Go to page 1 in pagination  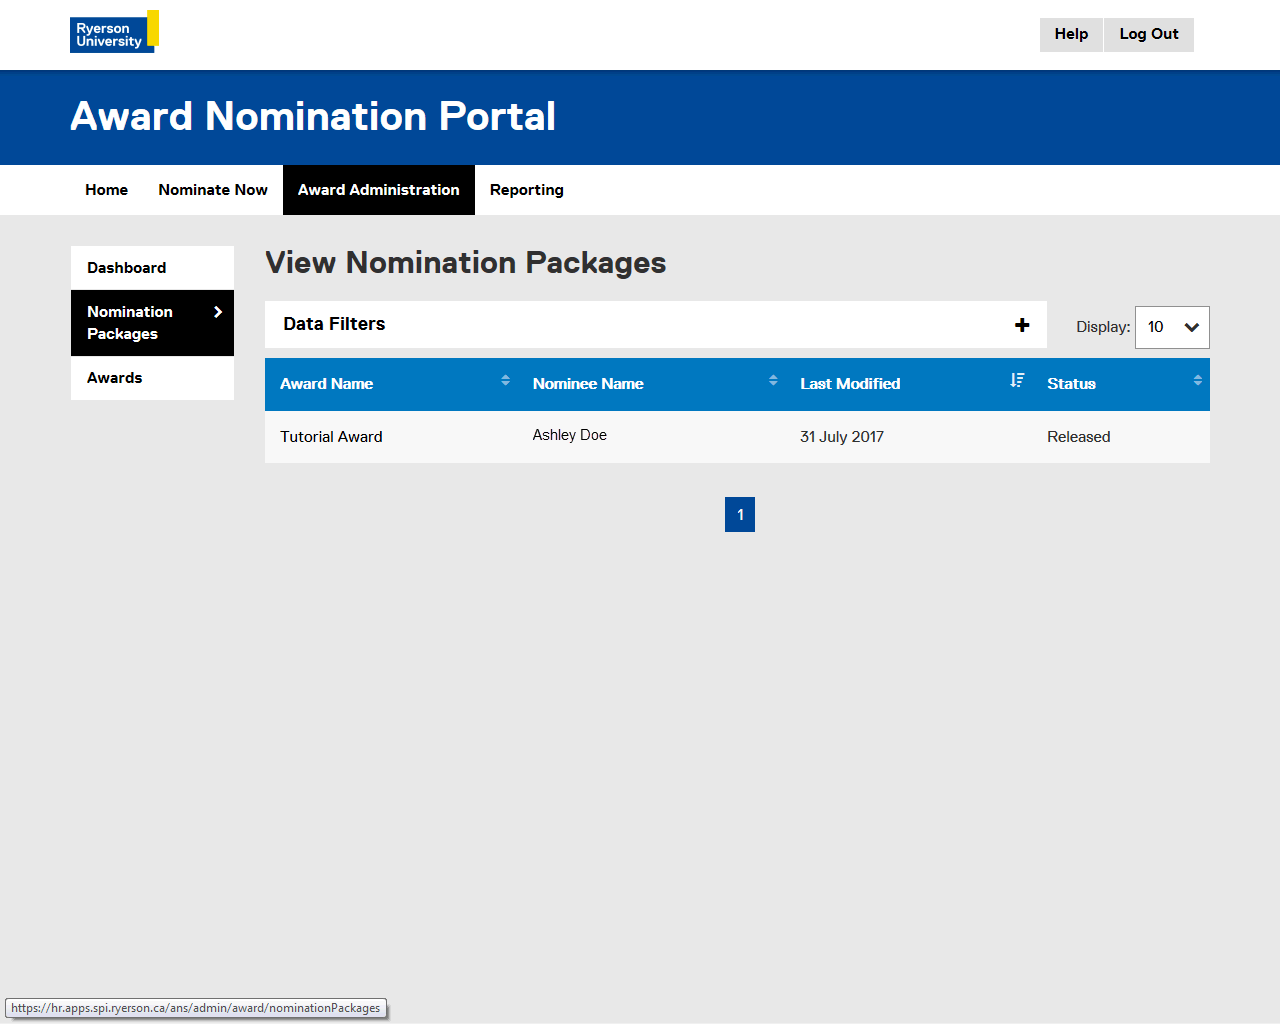click(740, 515)
